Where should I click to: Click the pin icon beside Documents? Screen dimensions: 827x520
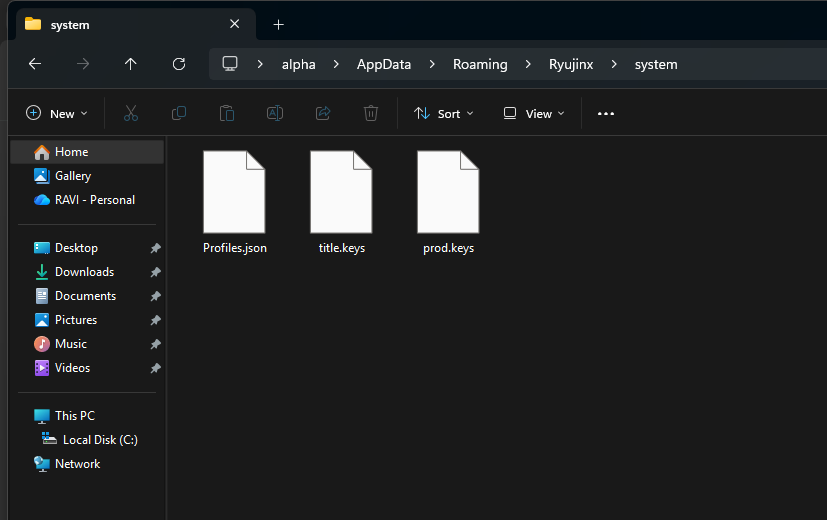pos(156,296)
